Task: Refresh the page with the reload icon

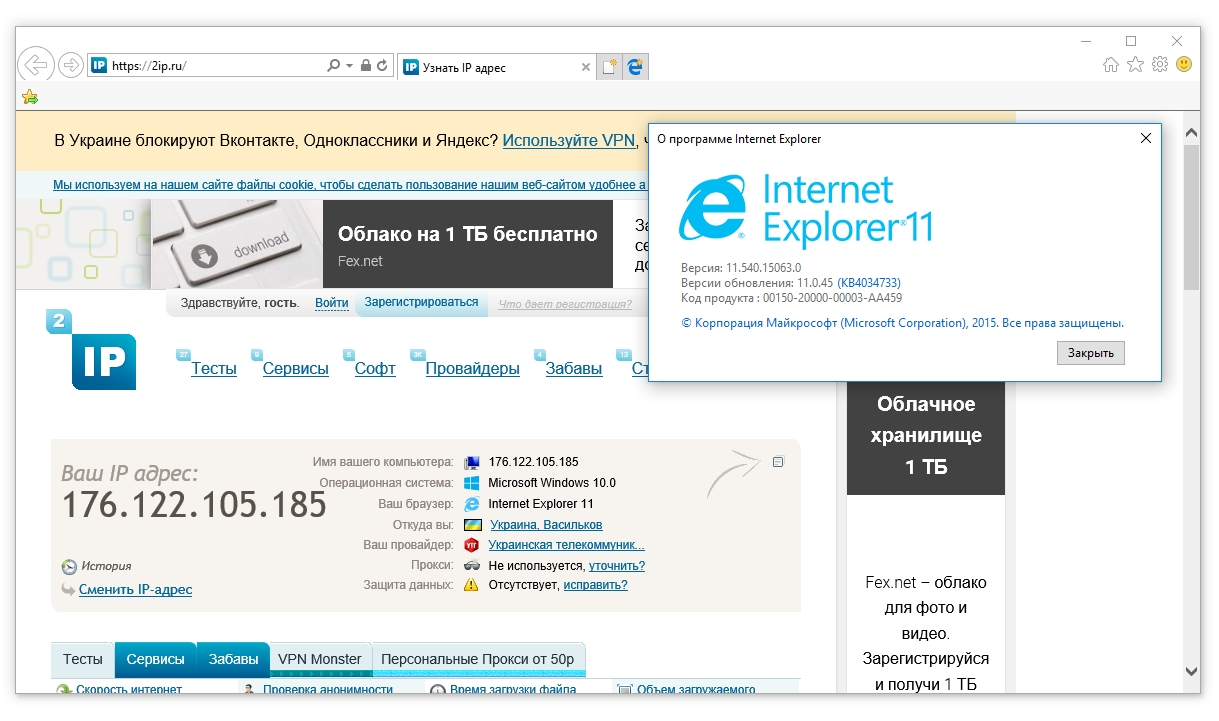Action: (382, 66)
